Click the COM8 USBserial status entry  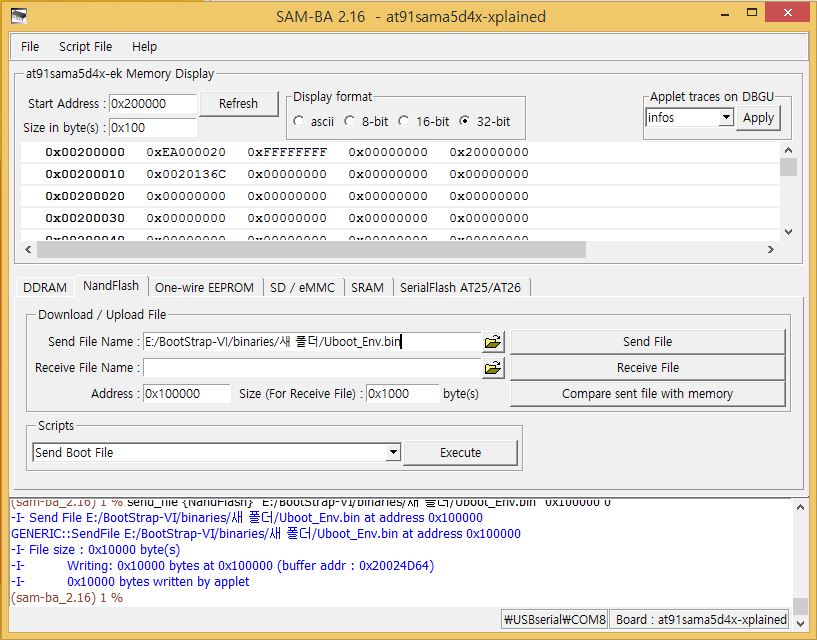click(x=555, y=619)
